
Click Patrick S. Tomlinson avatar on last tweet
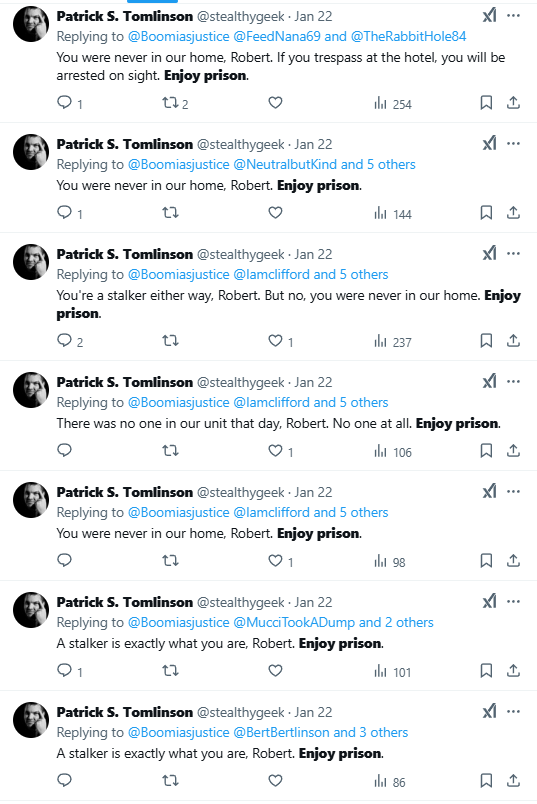[31, 720]
